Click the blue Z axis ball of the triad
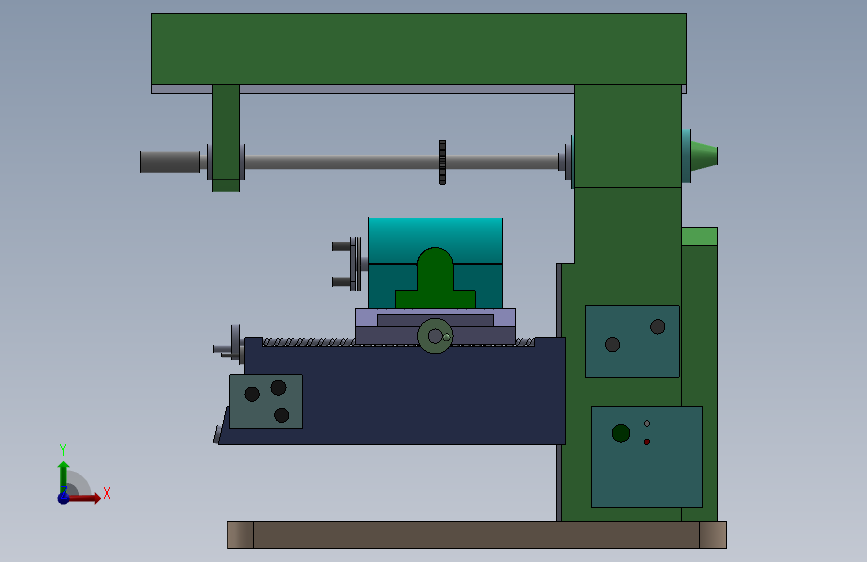Image resolution: width=867 pixels, height=562 pixels. 63,498
